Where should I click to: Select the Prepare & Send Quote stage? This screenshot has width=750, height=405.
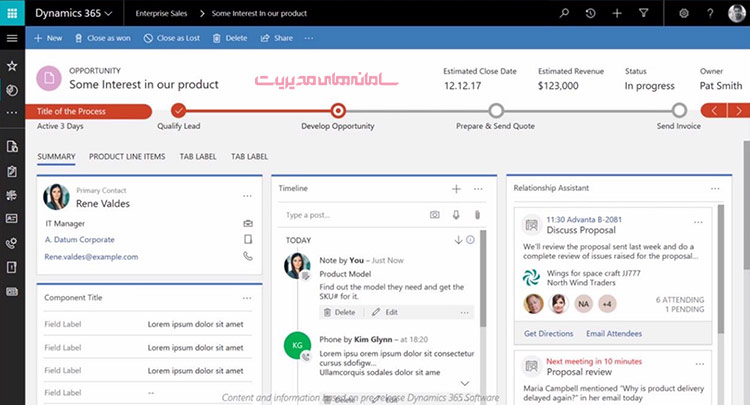click(496, 111)
